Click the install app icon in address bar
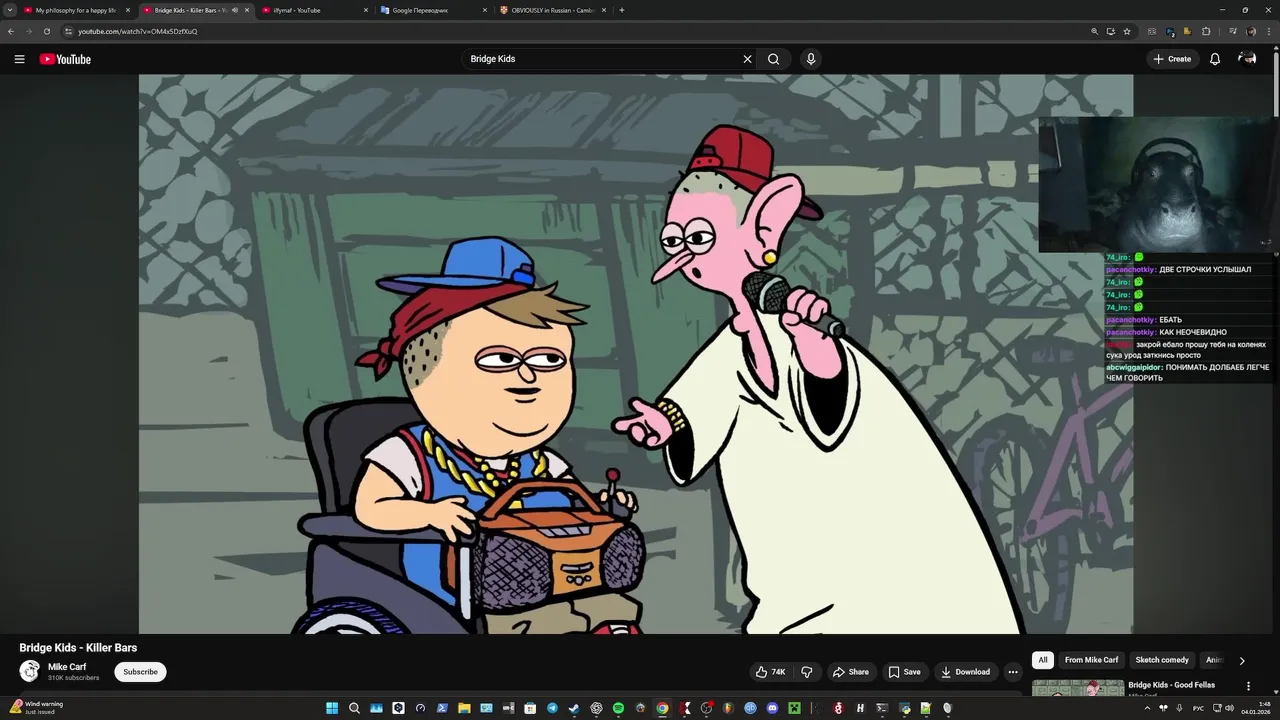Screen dimensions: 1280x720 (1110, 31)
